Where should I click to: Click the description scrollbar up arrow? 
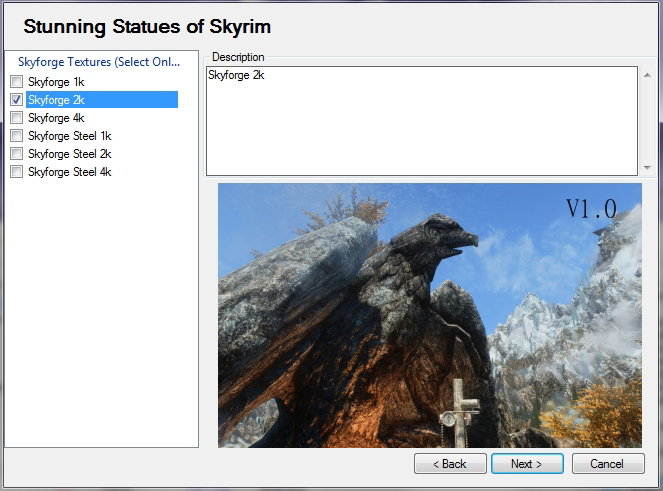(647, 75)
